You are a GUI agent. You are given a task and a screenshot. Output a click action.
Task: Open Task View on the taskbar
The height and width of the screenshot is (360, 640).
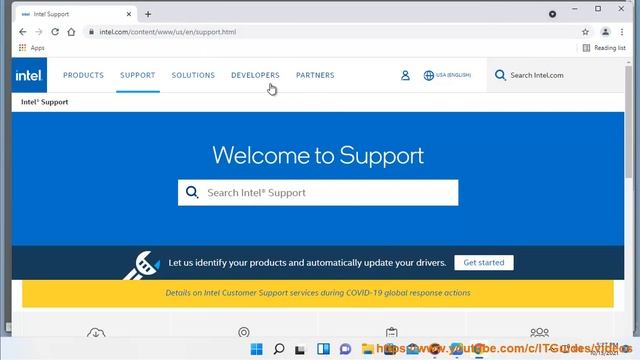(300, 349)
